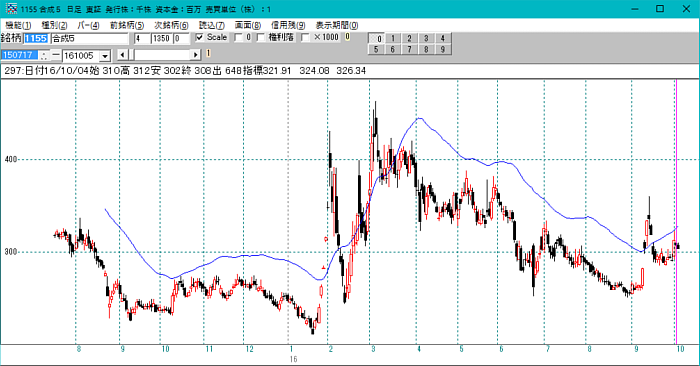Click number pad button 0
700x366 pixels.
click(376, 38)
